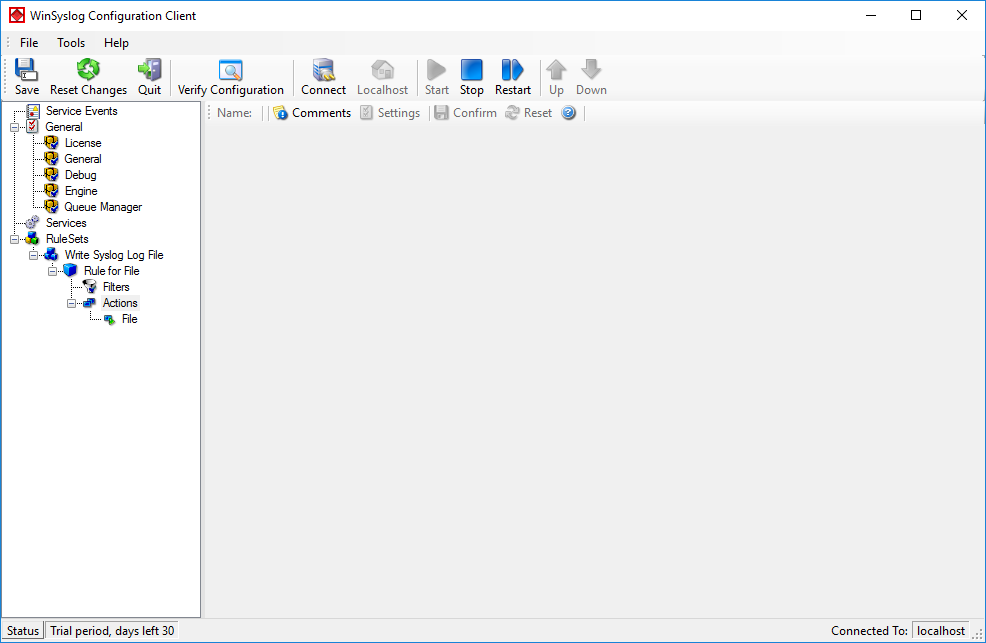This screenshot has width=986, height=643.
Task: Collapse the RuleSets tree node
Action: coord(14,239)
